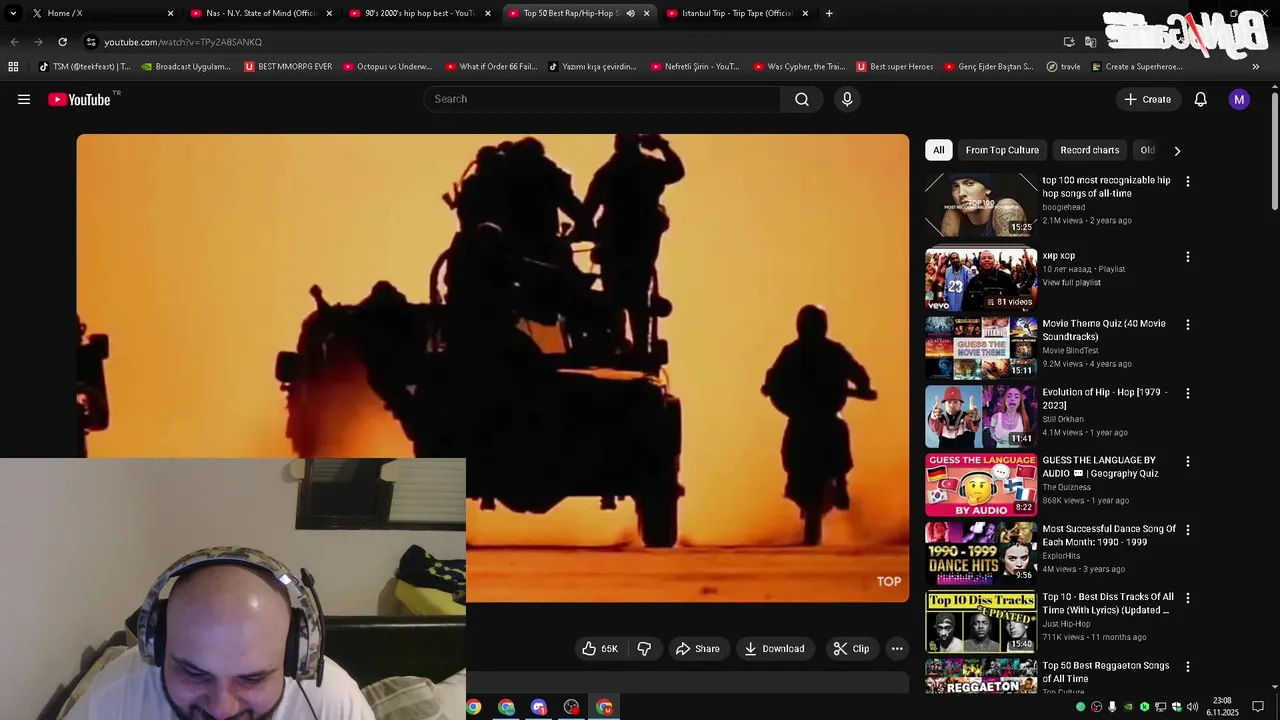Go back in browser history
Image resolution: width=1280 pixels, height=720 pixels.
14,42
